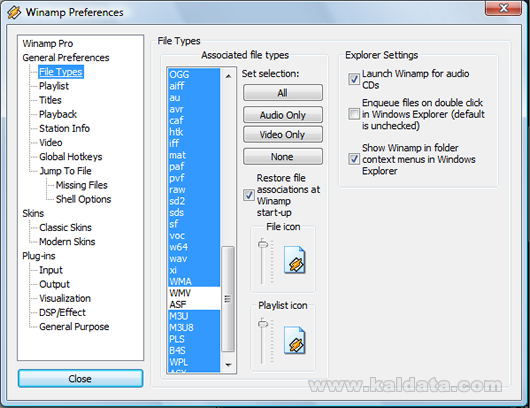The height and width of the screenshot is (408, 530).
Task: Select WPL in the file types list
Action: click(x=194, y=362)
